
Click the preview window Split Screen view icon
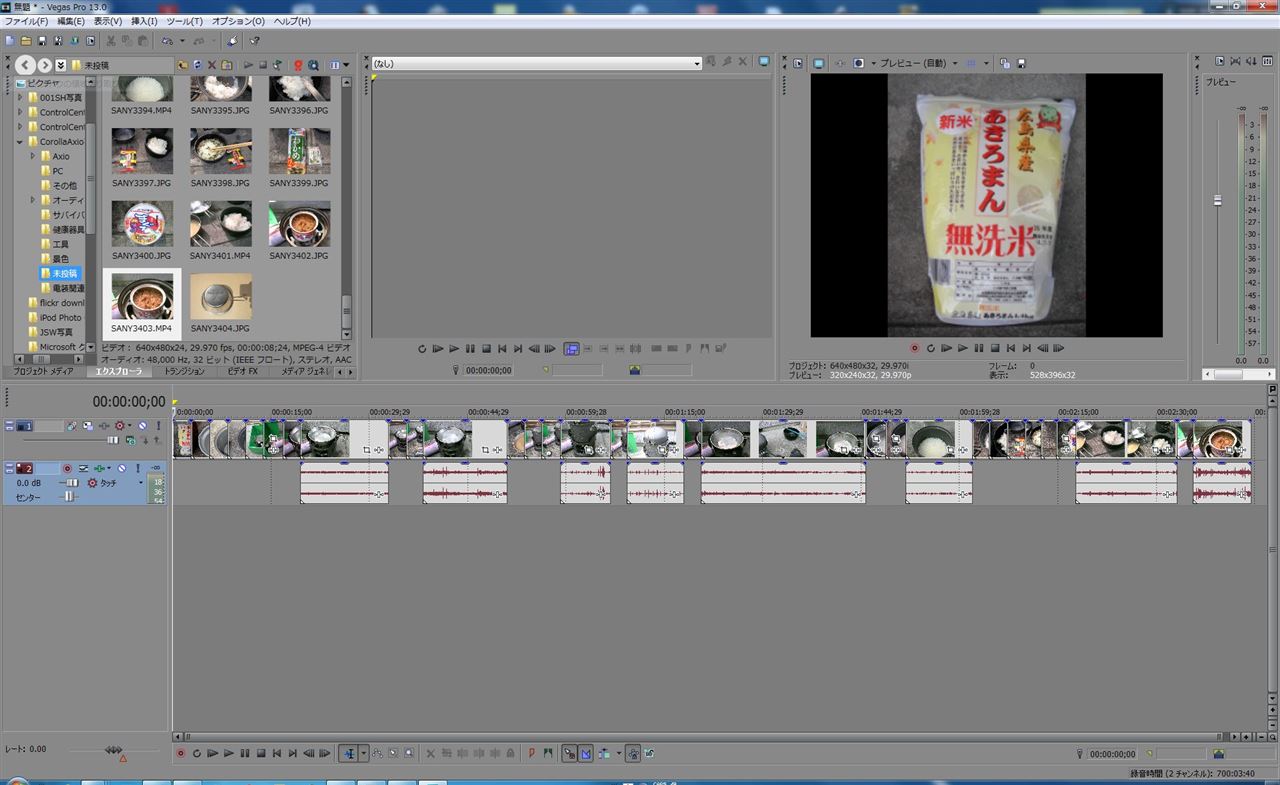coord(858,63)
